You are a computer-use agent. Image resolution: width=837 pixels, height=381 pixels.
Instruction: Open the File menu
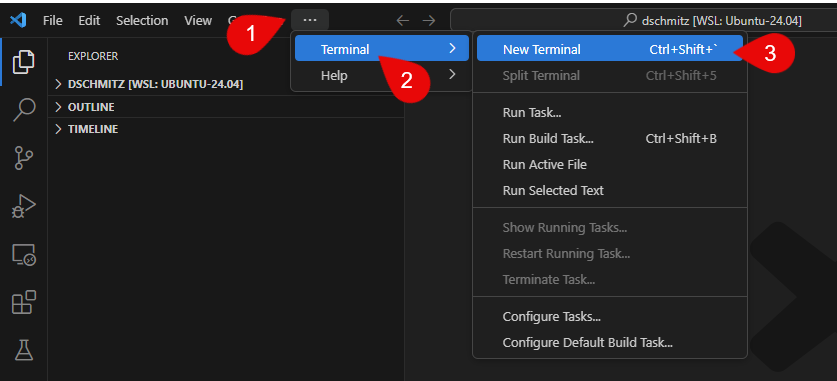tap(52, 21)
